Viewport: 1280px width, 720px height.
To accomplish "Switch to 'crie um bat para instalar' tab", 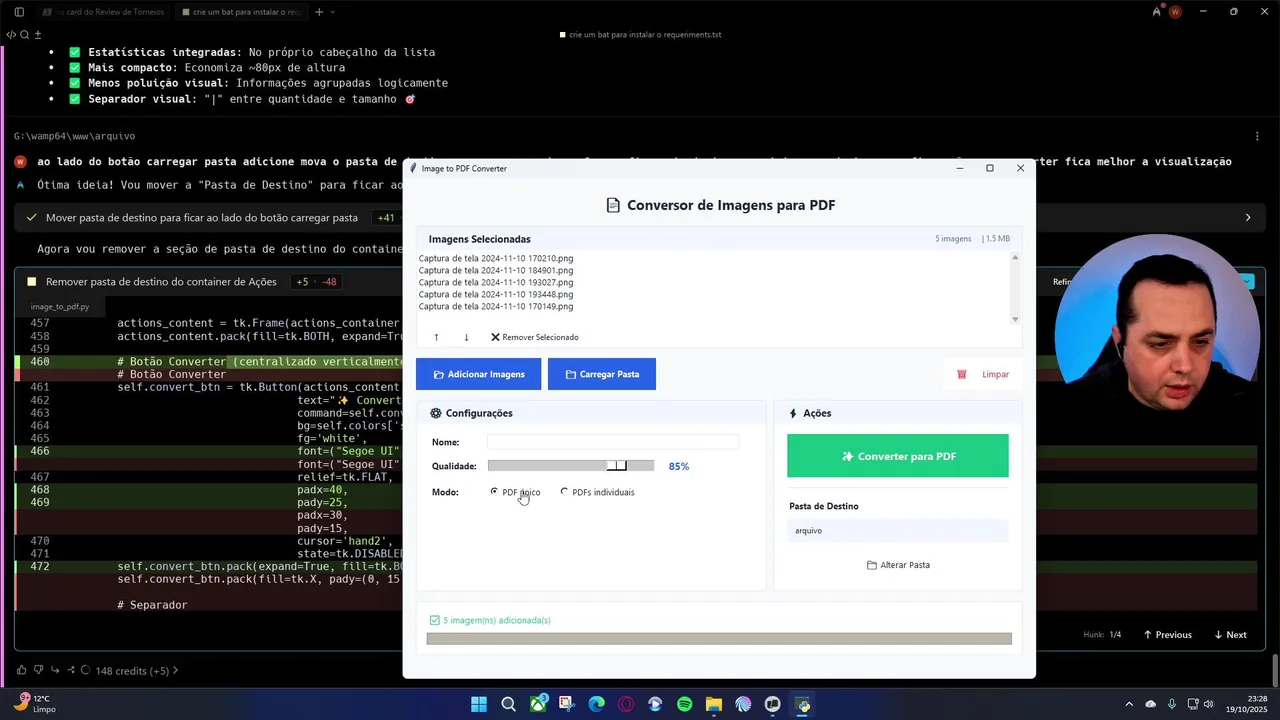I will click(241, 12).
